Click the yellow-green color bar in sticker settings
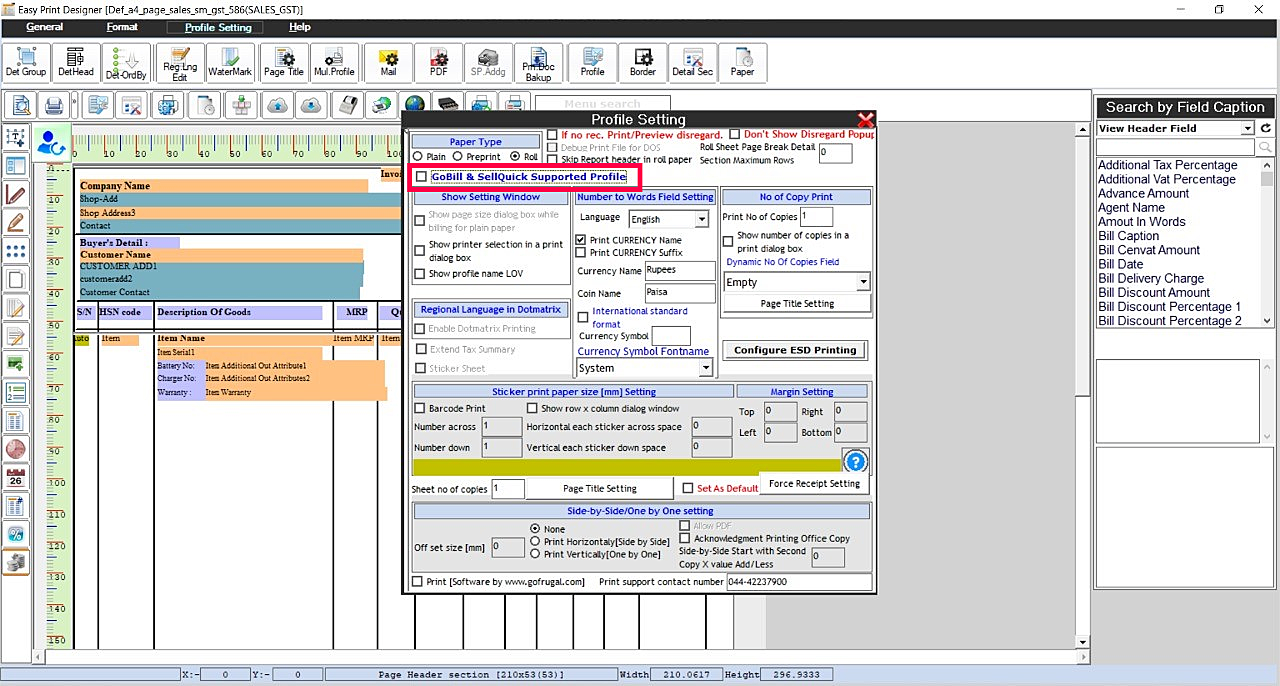The width and height of the screenshot is (1280, 686). 627,466
